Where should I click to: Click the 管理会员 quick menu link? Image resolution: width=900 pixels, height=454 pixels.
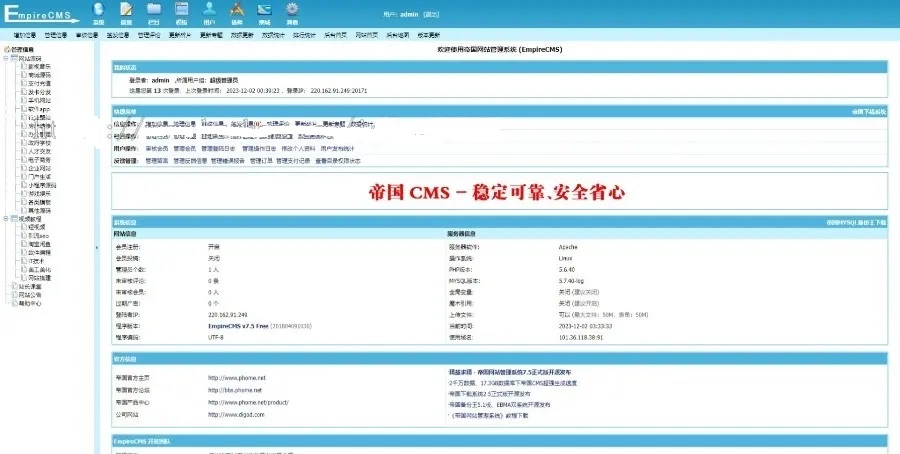[185, 147]
